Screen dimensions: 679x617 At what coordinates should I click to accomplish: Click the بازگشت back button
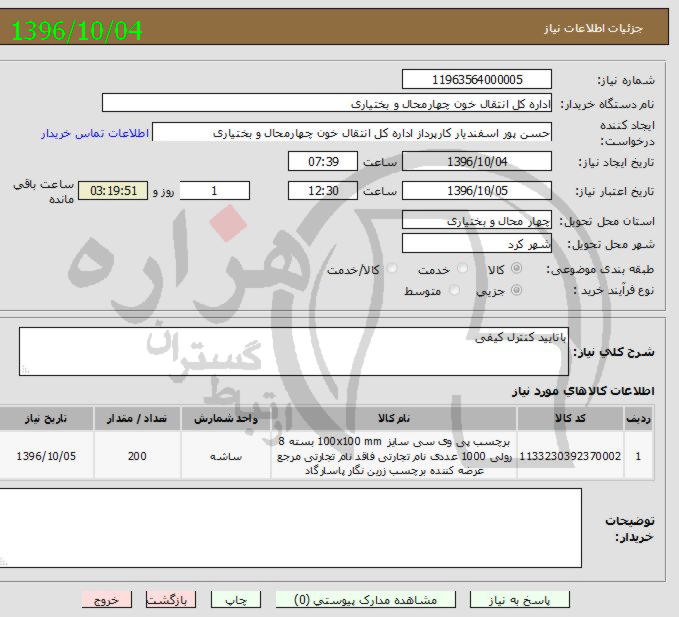[171, 600]
